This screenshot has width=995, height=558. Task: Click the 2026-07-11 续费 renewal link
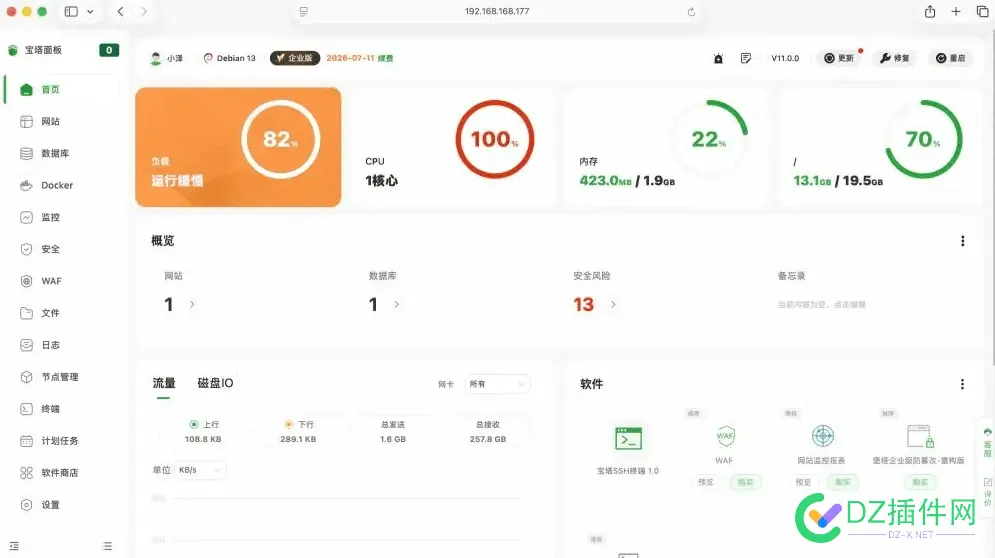point(360,58)
